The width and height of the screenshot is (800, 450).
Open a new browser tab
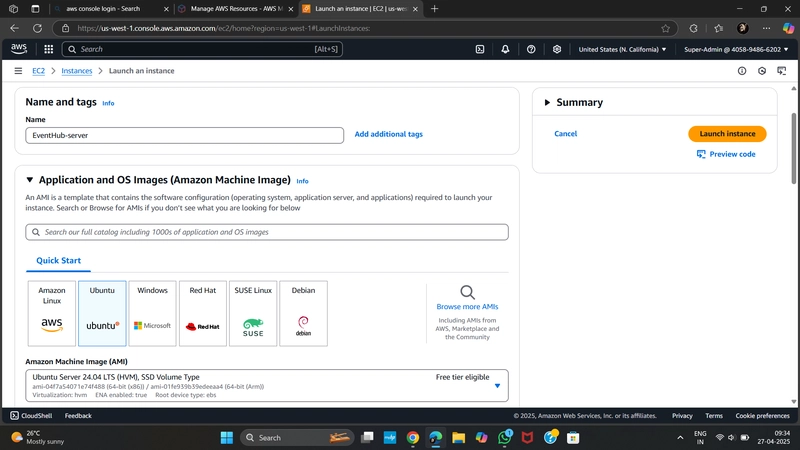434,9
